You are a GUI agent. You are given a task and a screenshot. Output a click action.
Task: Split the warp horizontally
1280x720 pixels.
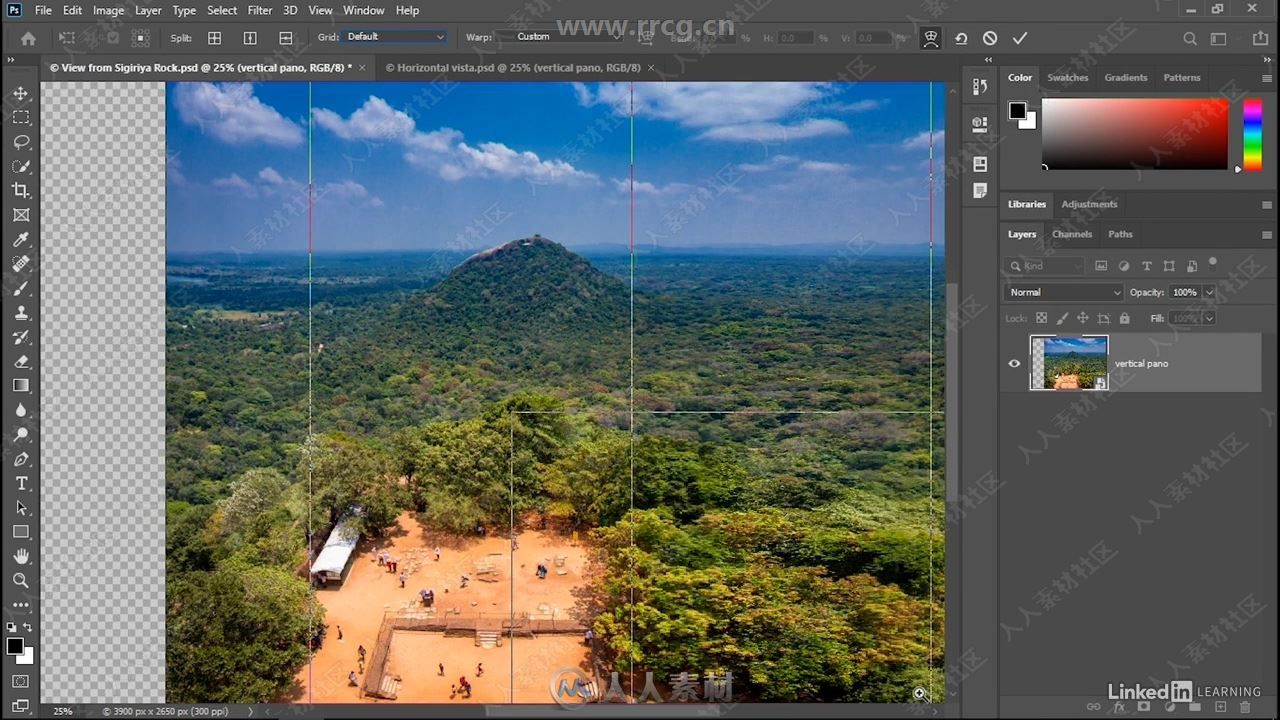coord(286,38)
